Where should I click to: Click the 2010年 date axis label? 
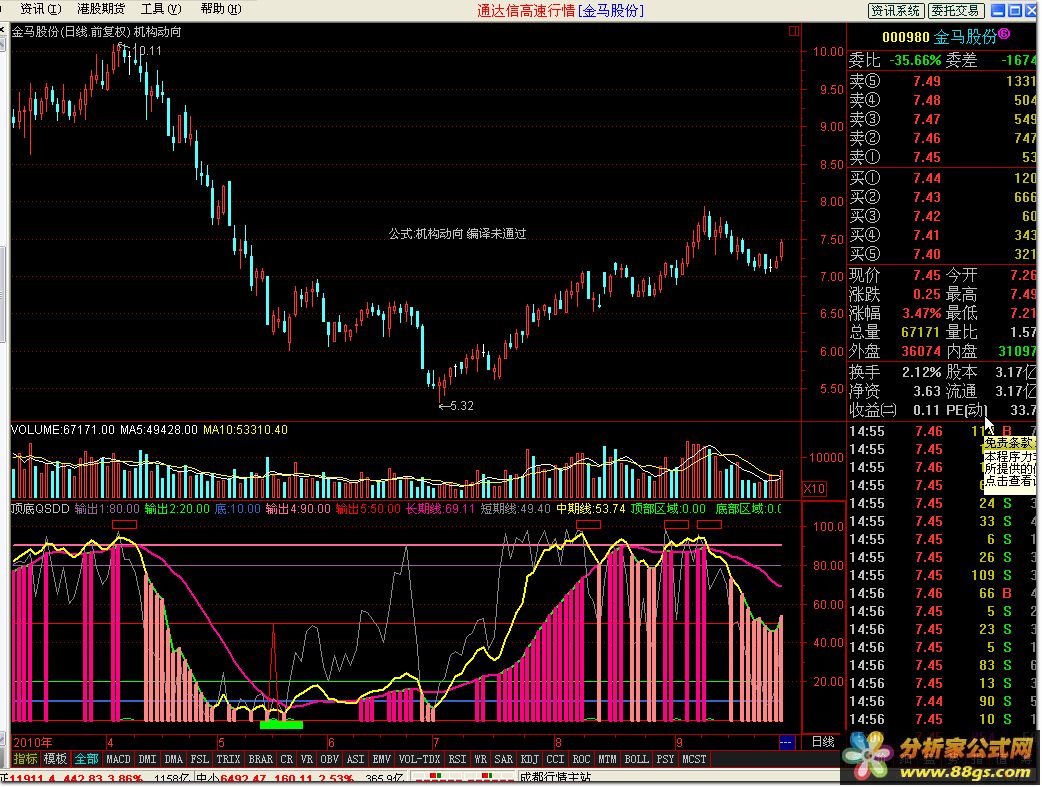click(x=33, y=742)
